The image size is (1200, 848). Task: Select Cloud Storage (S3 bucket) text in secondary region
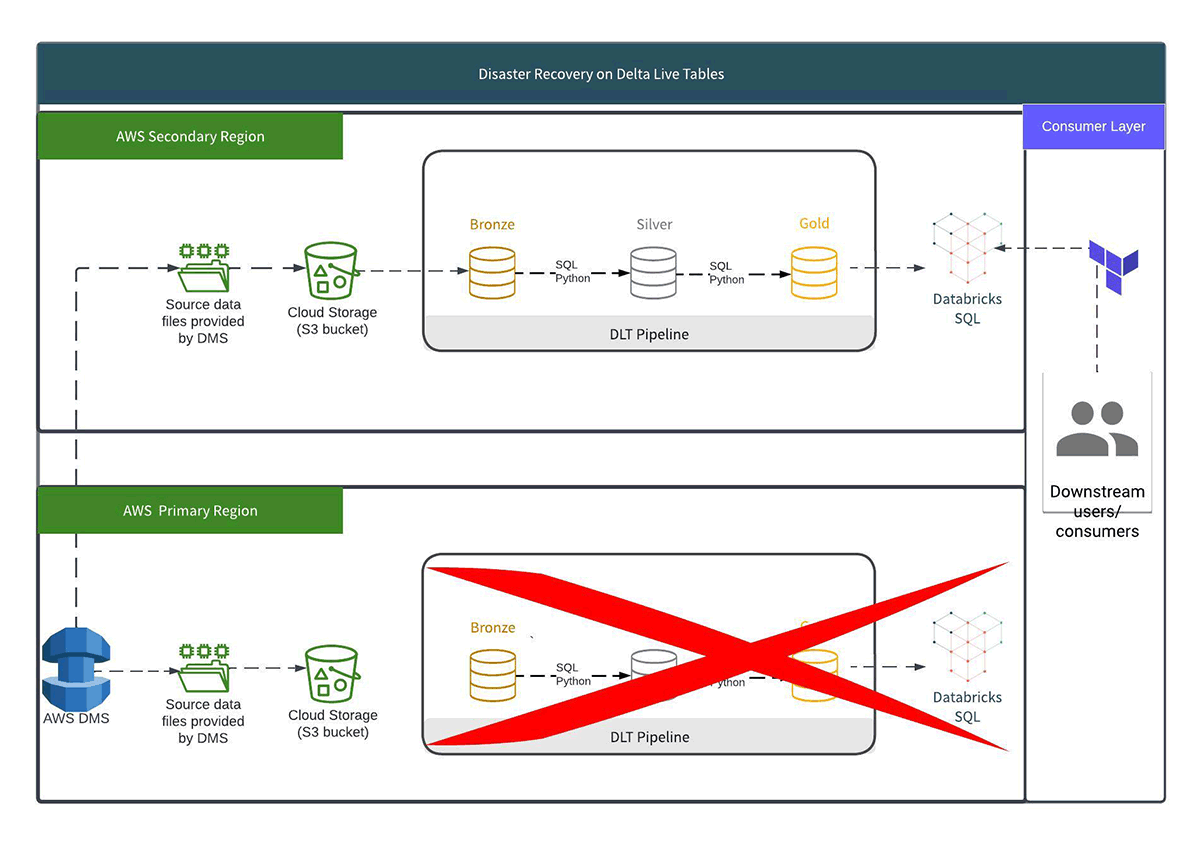click(333, 321)
